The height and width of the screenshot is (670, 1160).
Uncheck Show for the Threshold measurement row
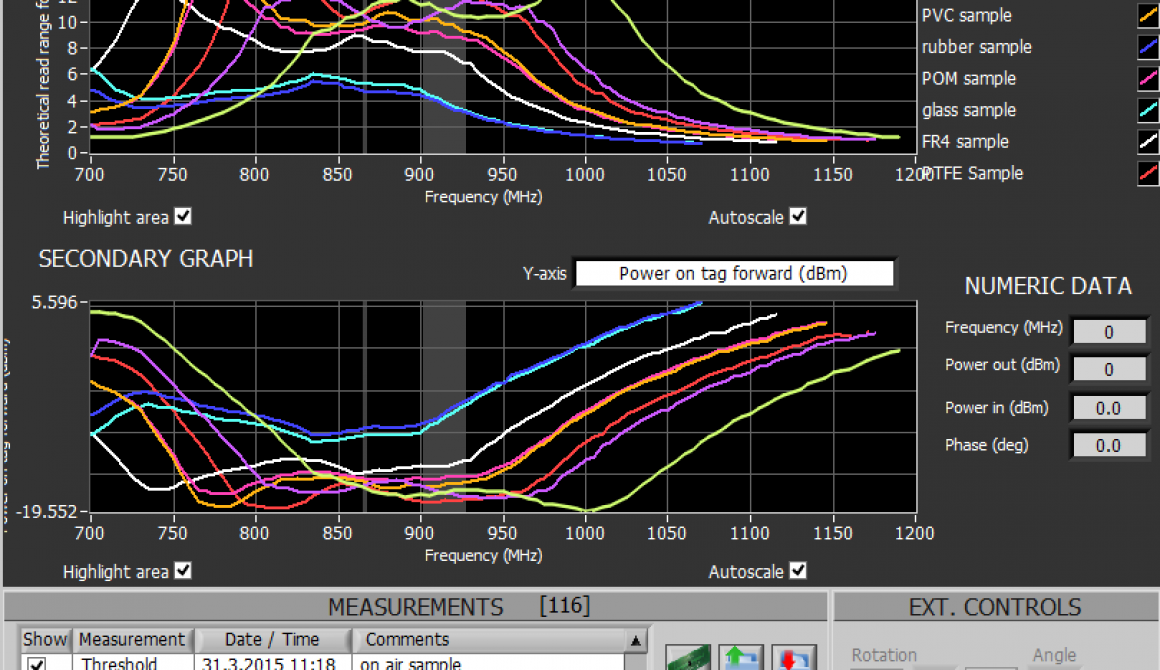[38, 663]
